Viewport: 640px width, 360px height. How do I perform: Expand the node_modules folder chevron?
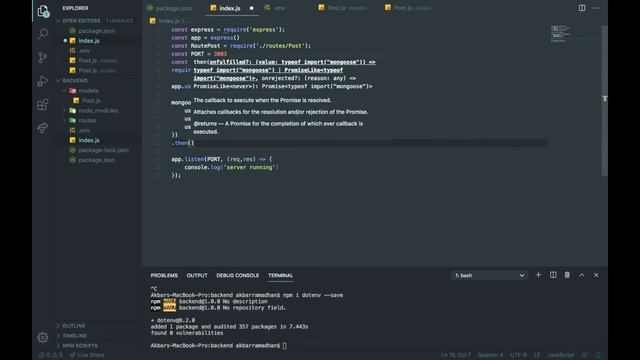(64, 110)
